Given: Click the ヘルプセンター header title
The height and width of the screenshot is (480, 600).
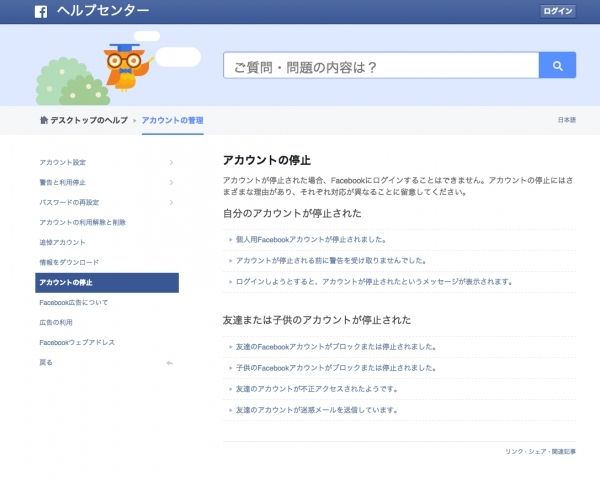Looking at the screenshot, I should [103, 12].
